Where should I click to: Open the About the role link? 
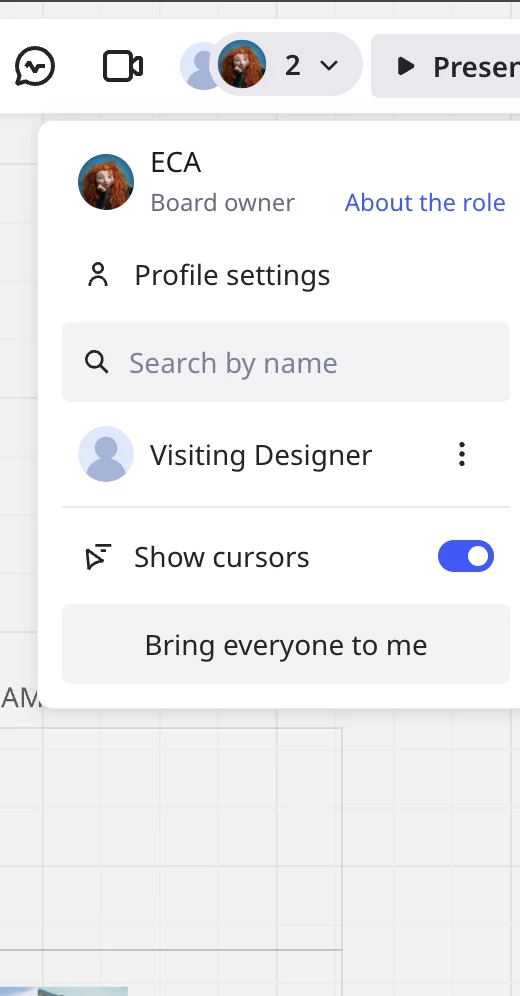click(425, 203)
